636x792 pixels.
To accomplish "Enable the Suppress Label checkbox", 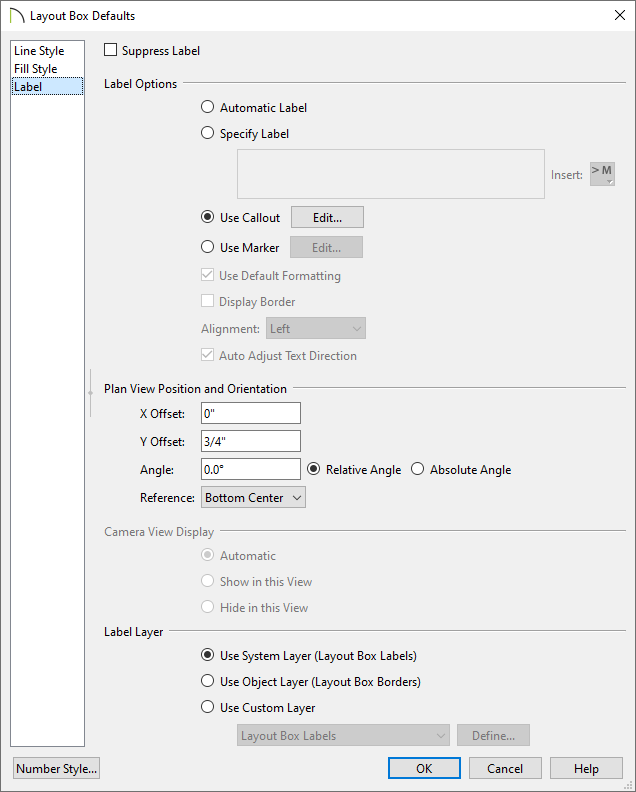I will 110,50.
